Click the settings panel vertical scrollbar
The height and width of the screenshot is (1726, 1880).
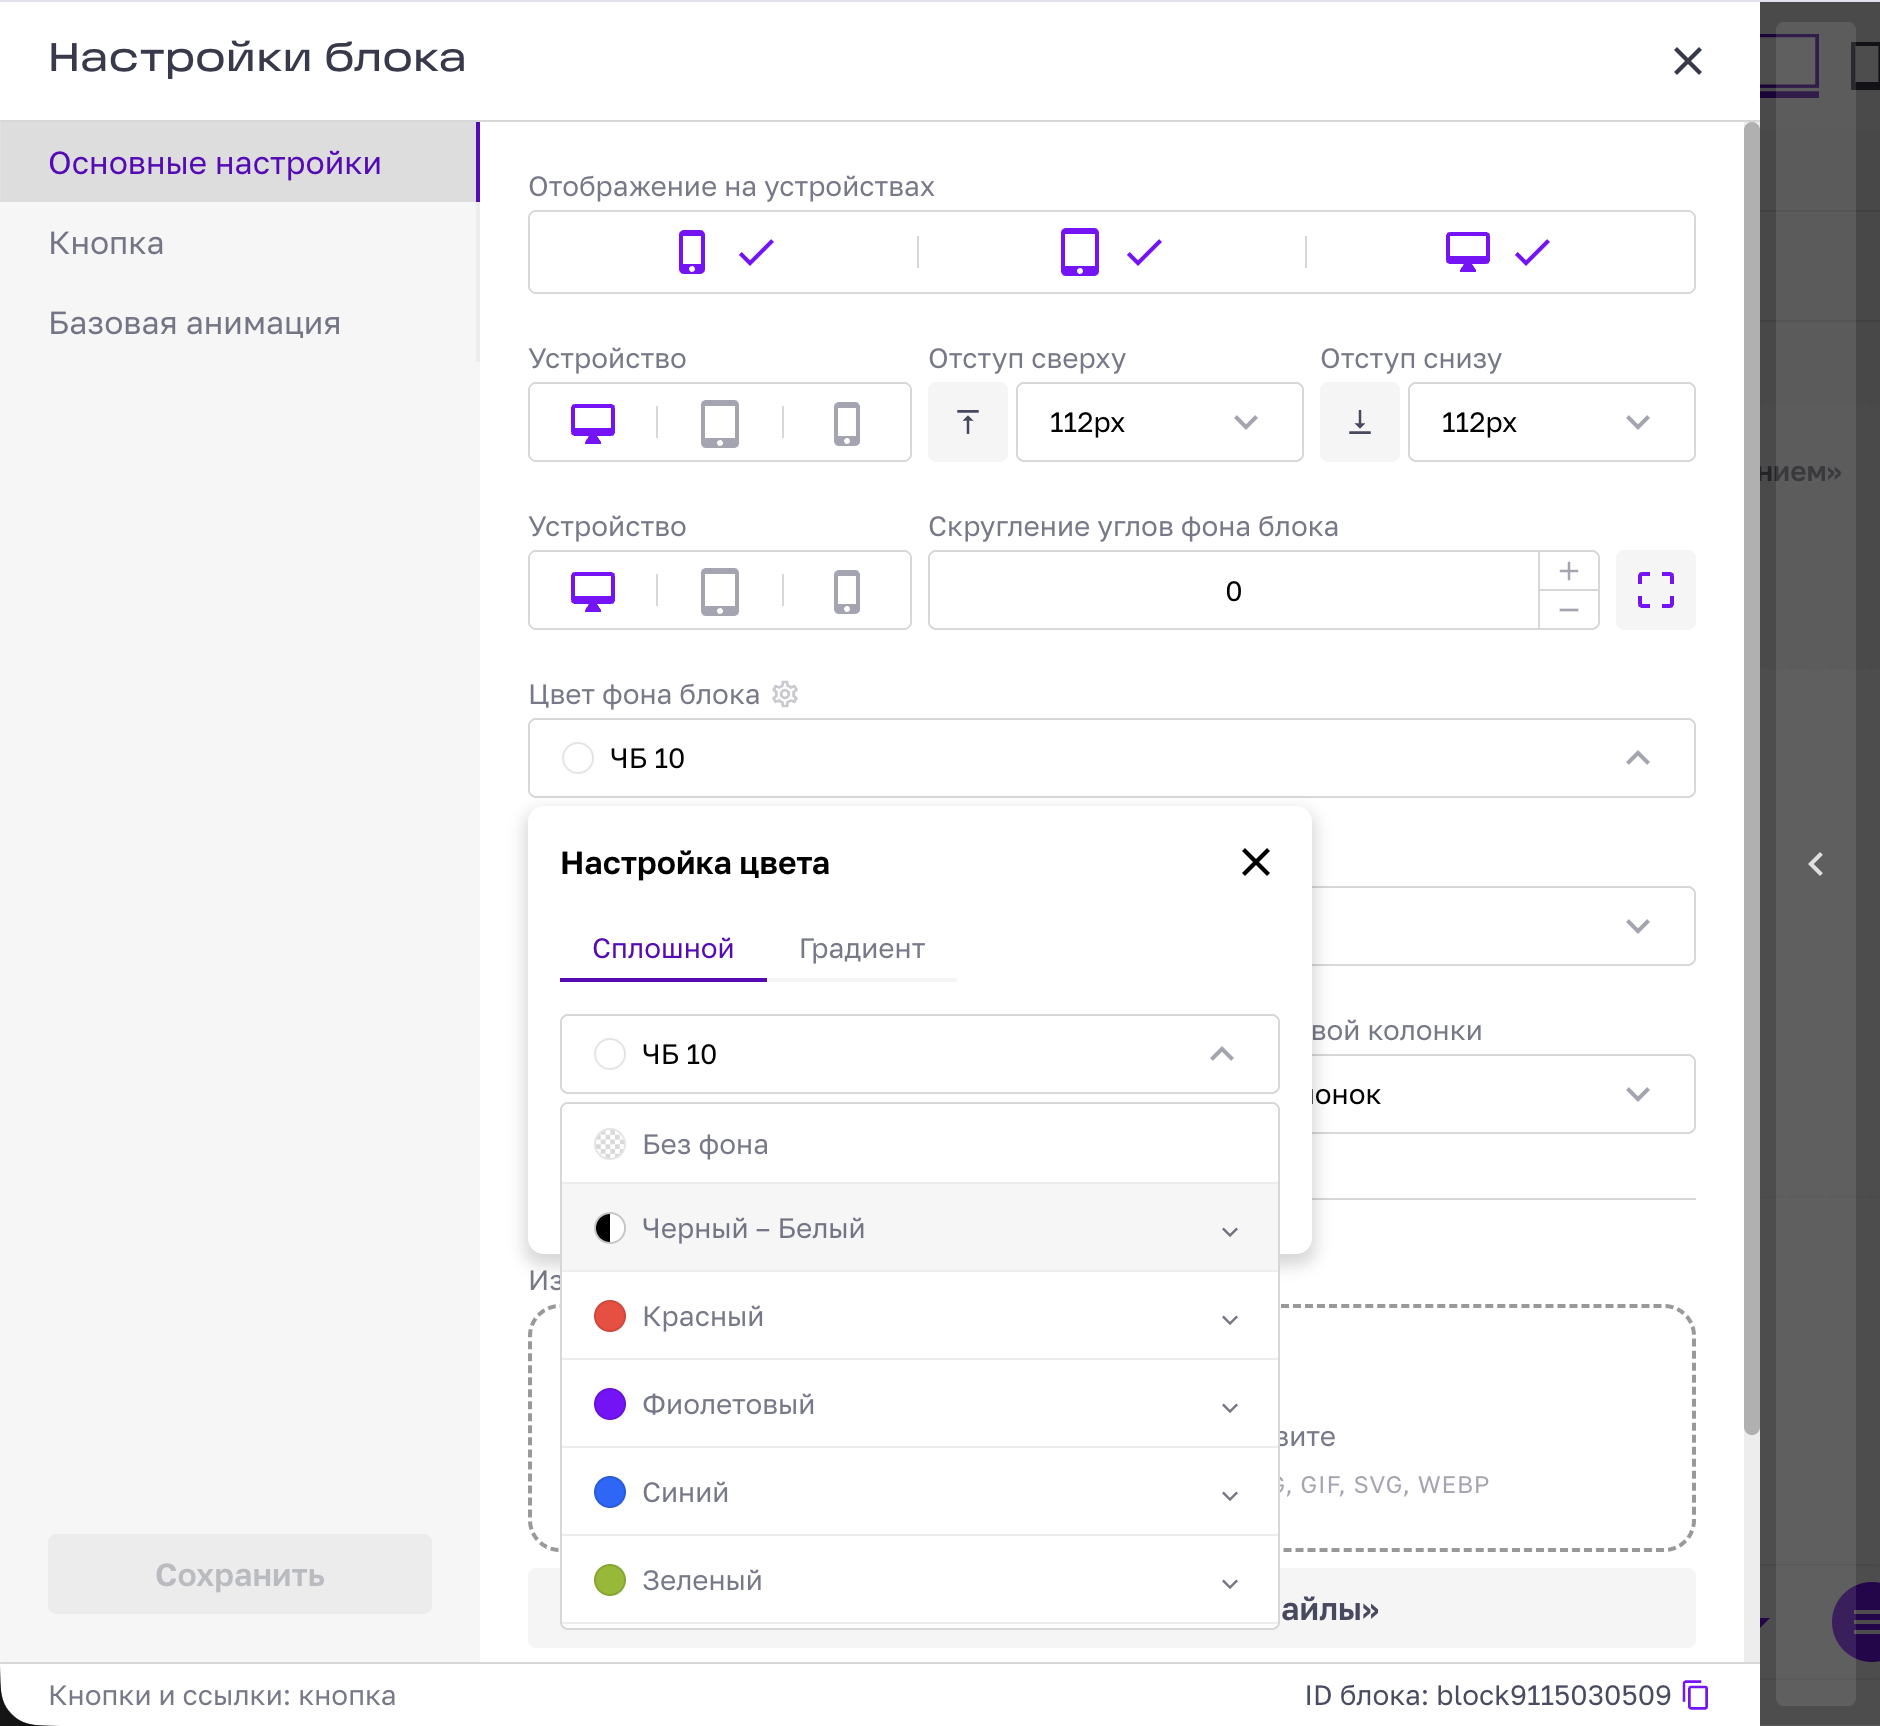coord(1751,778)
